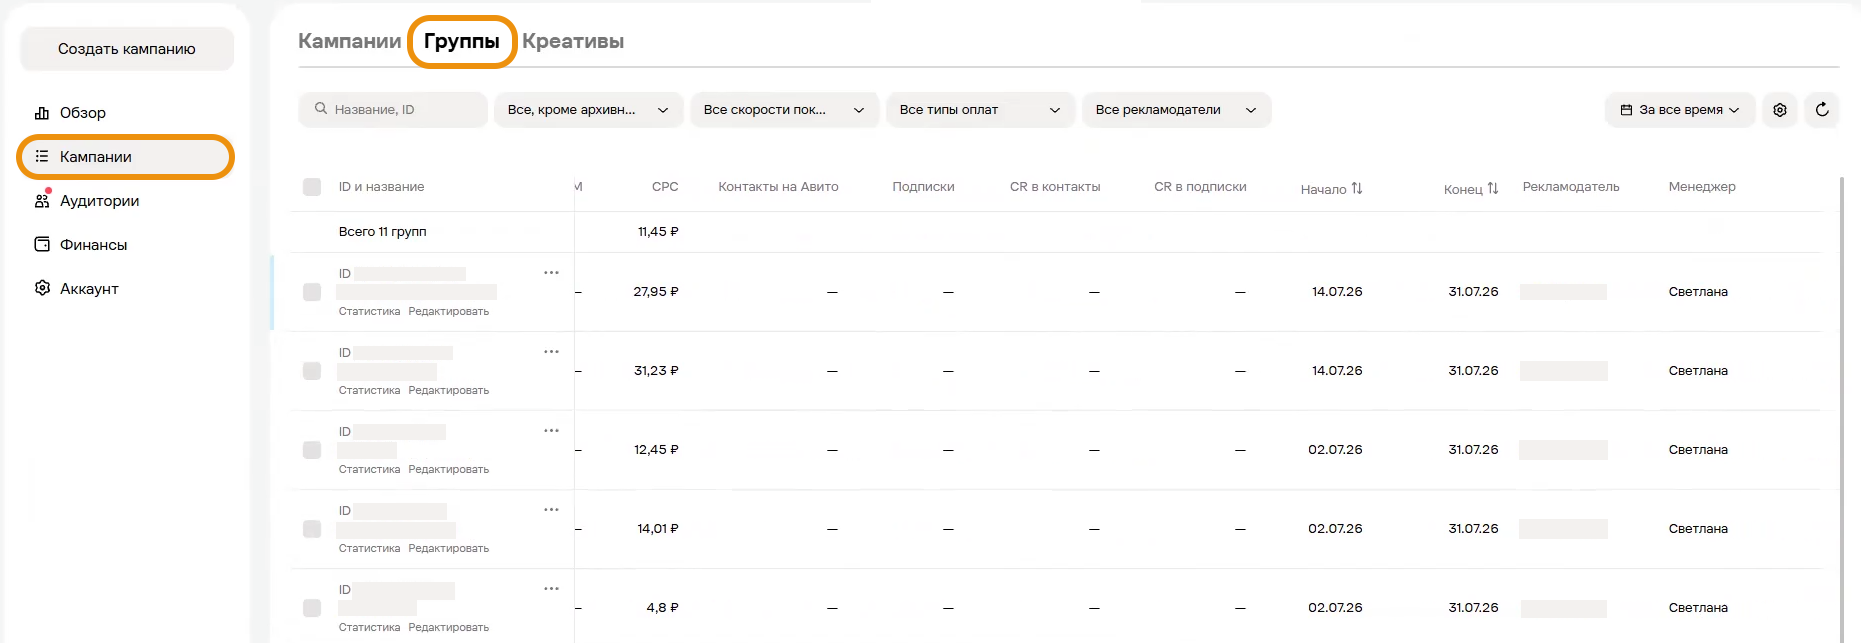Click the Финансы wallet icon in the sidebar
Screen dimensions: 1861x643
[x=42, y=245]
